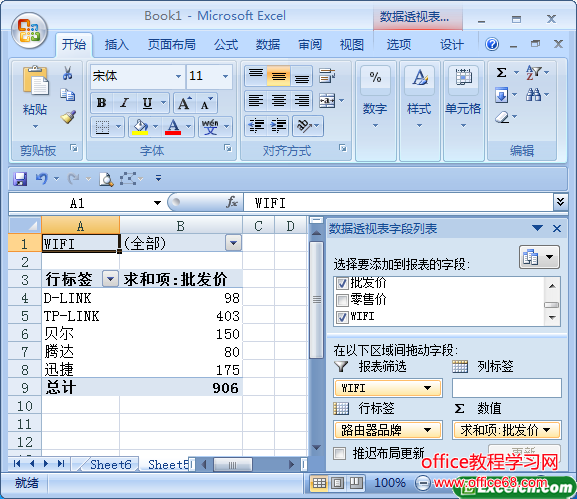Screen dimensions: 577x499
Task: Align text to top of cell
Action: (256, 76)
